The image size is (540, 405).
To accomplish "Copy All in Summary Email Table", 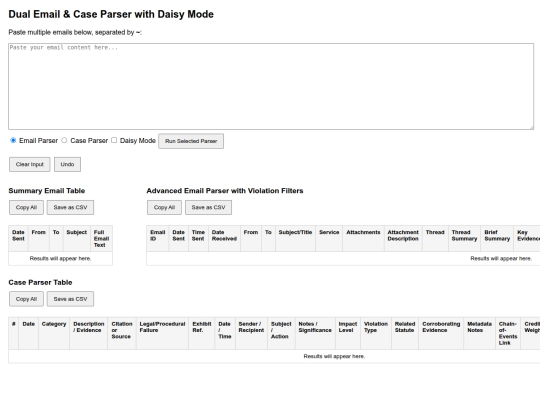I will coord(26,207).
